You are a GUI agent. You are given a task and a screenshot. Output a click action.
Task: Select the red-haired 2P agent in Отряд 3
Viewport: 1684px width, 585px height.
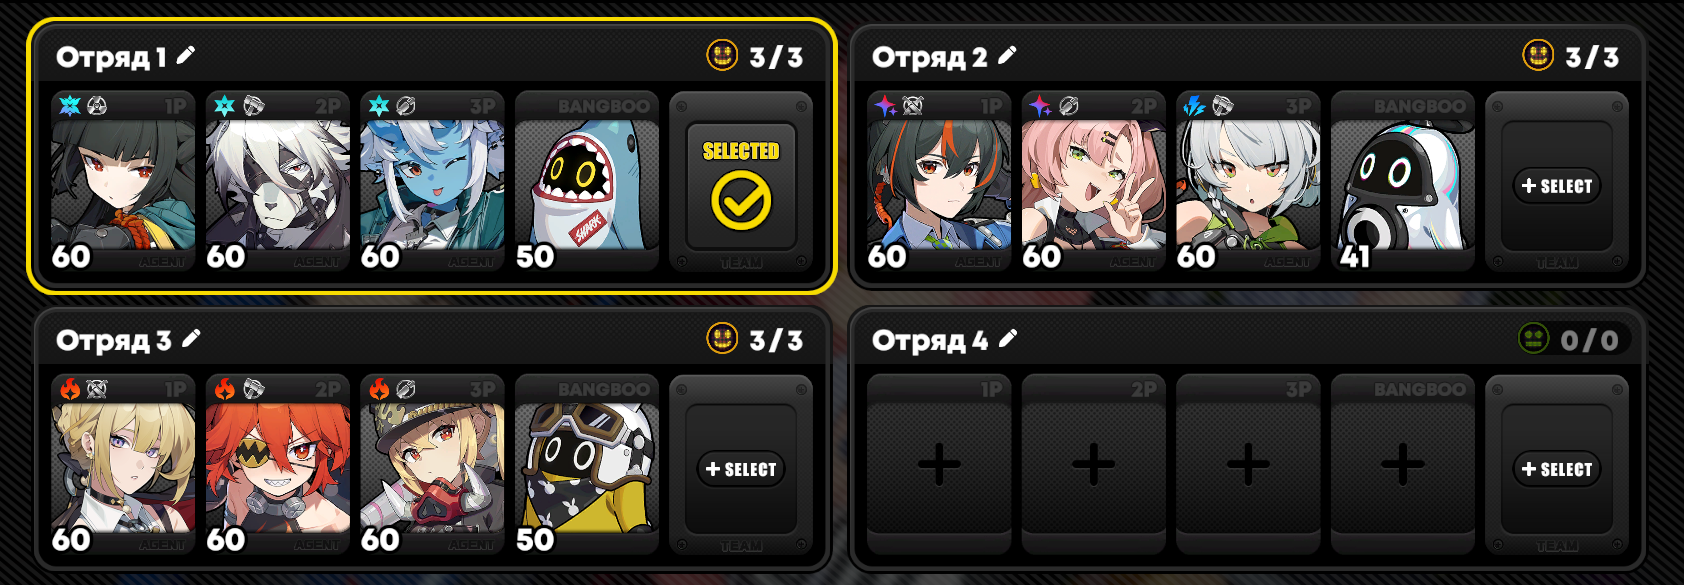pos(278,465)
